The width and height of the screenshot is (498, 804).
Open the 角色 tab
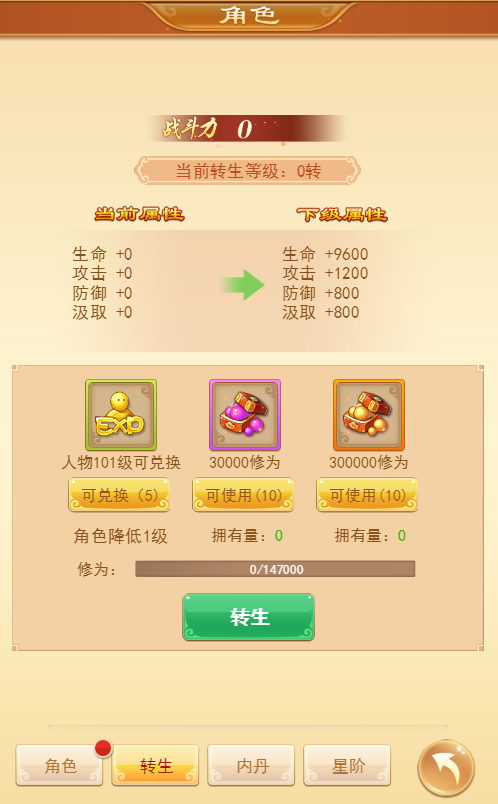59,766
